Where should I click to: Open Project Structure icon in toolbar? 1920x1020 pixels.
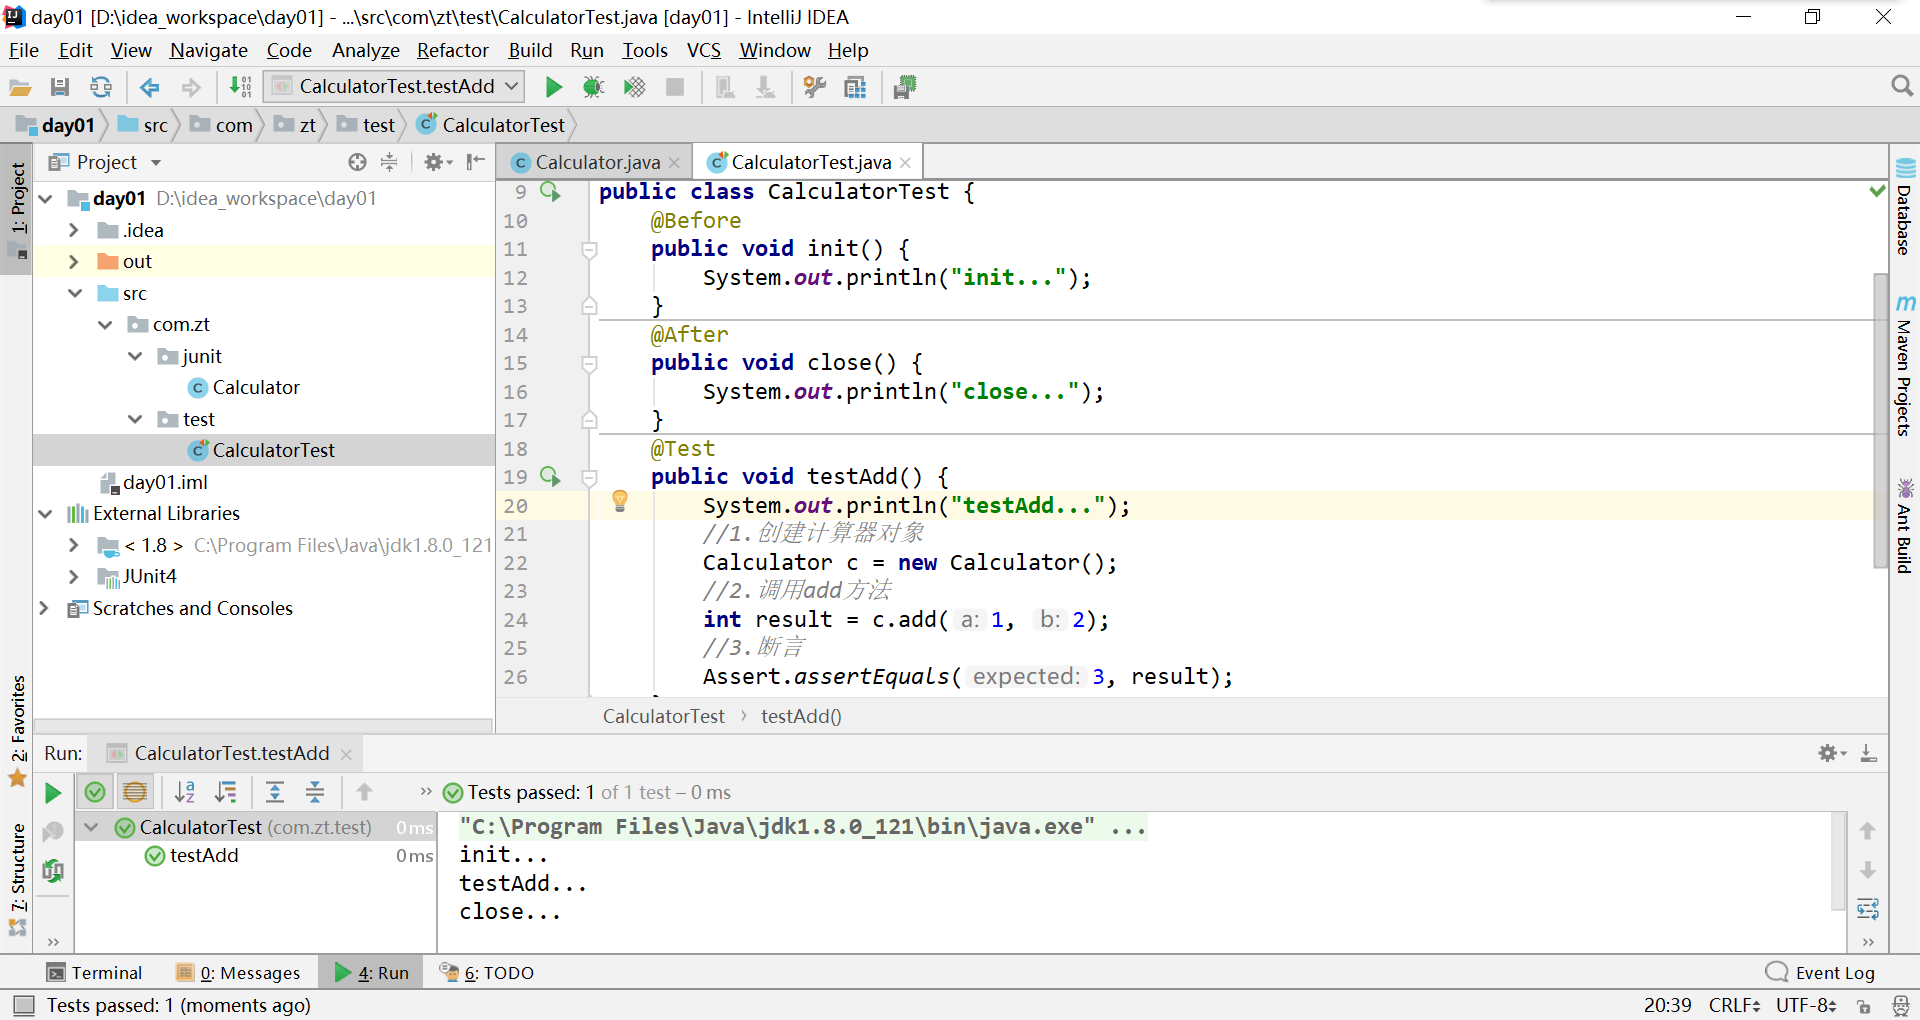855,88
